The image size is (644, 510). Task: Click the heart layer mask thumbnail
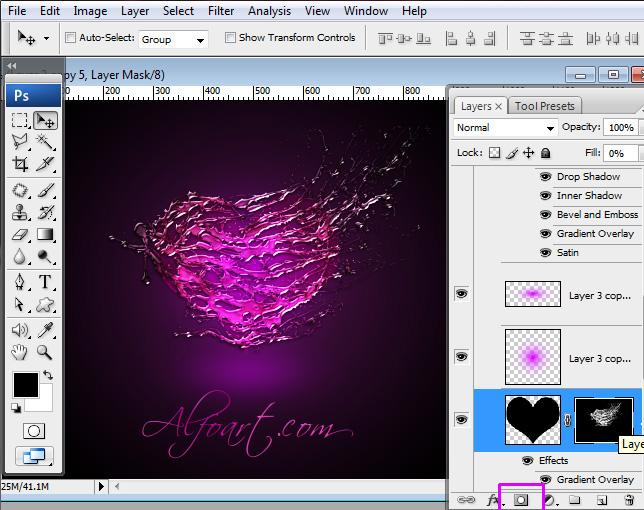click(605, 420)
